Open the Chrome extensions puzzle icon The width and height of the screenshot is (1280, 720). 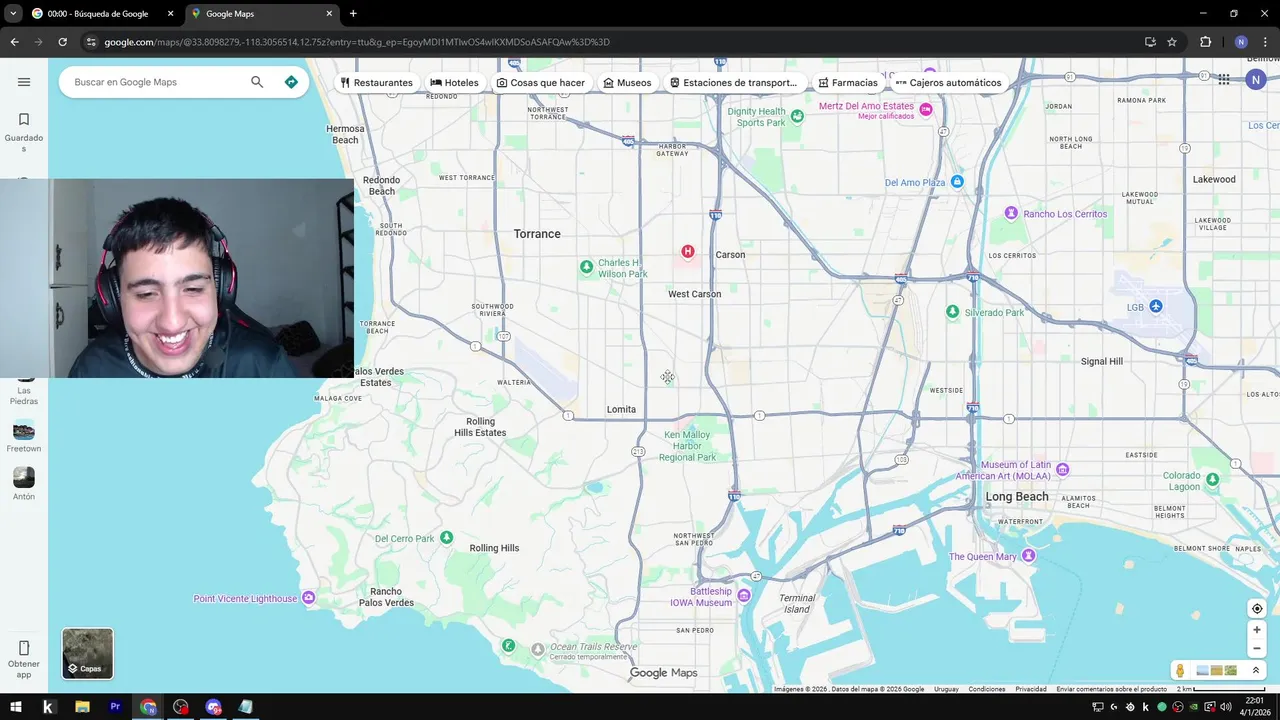coord(1205,42)
